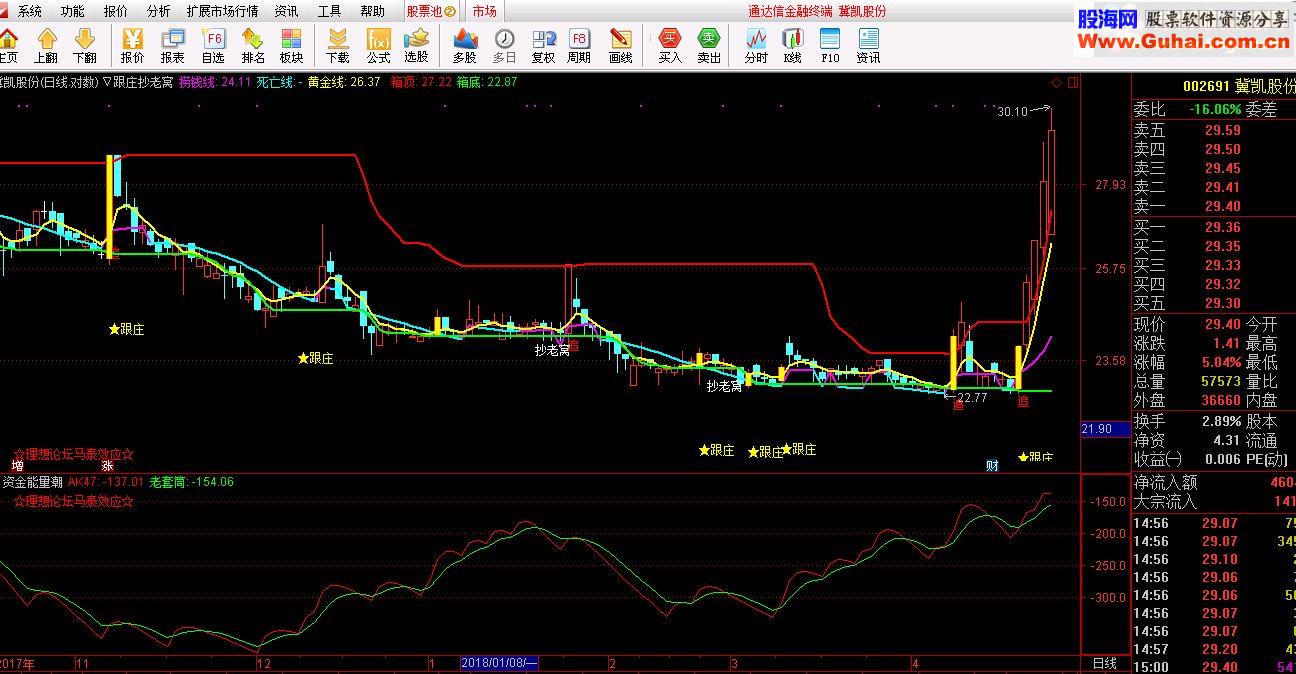Switch to K线 candlestick chart icon
1296x674 pixels.
pos(793,46)
